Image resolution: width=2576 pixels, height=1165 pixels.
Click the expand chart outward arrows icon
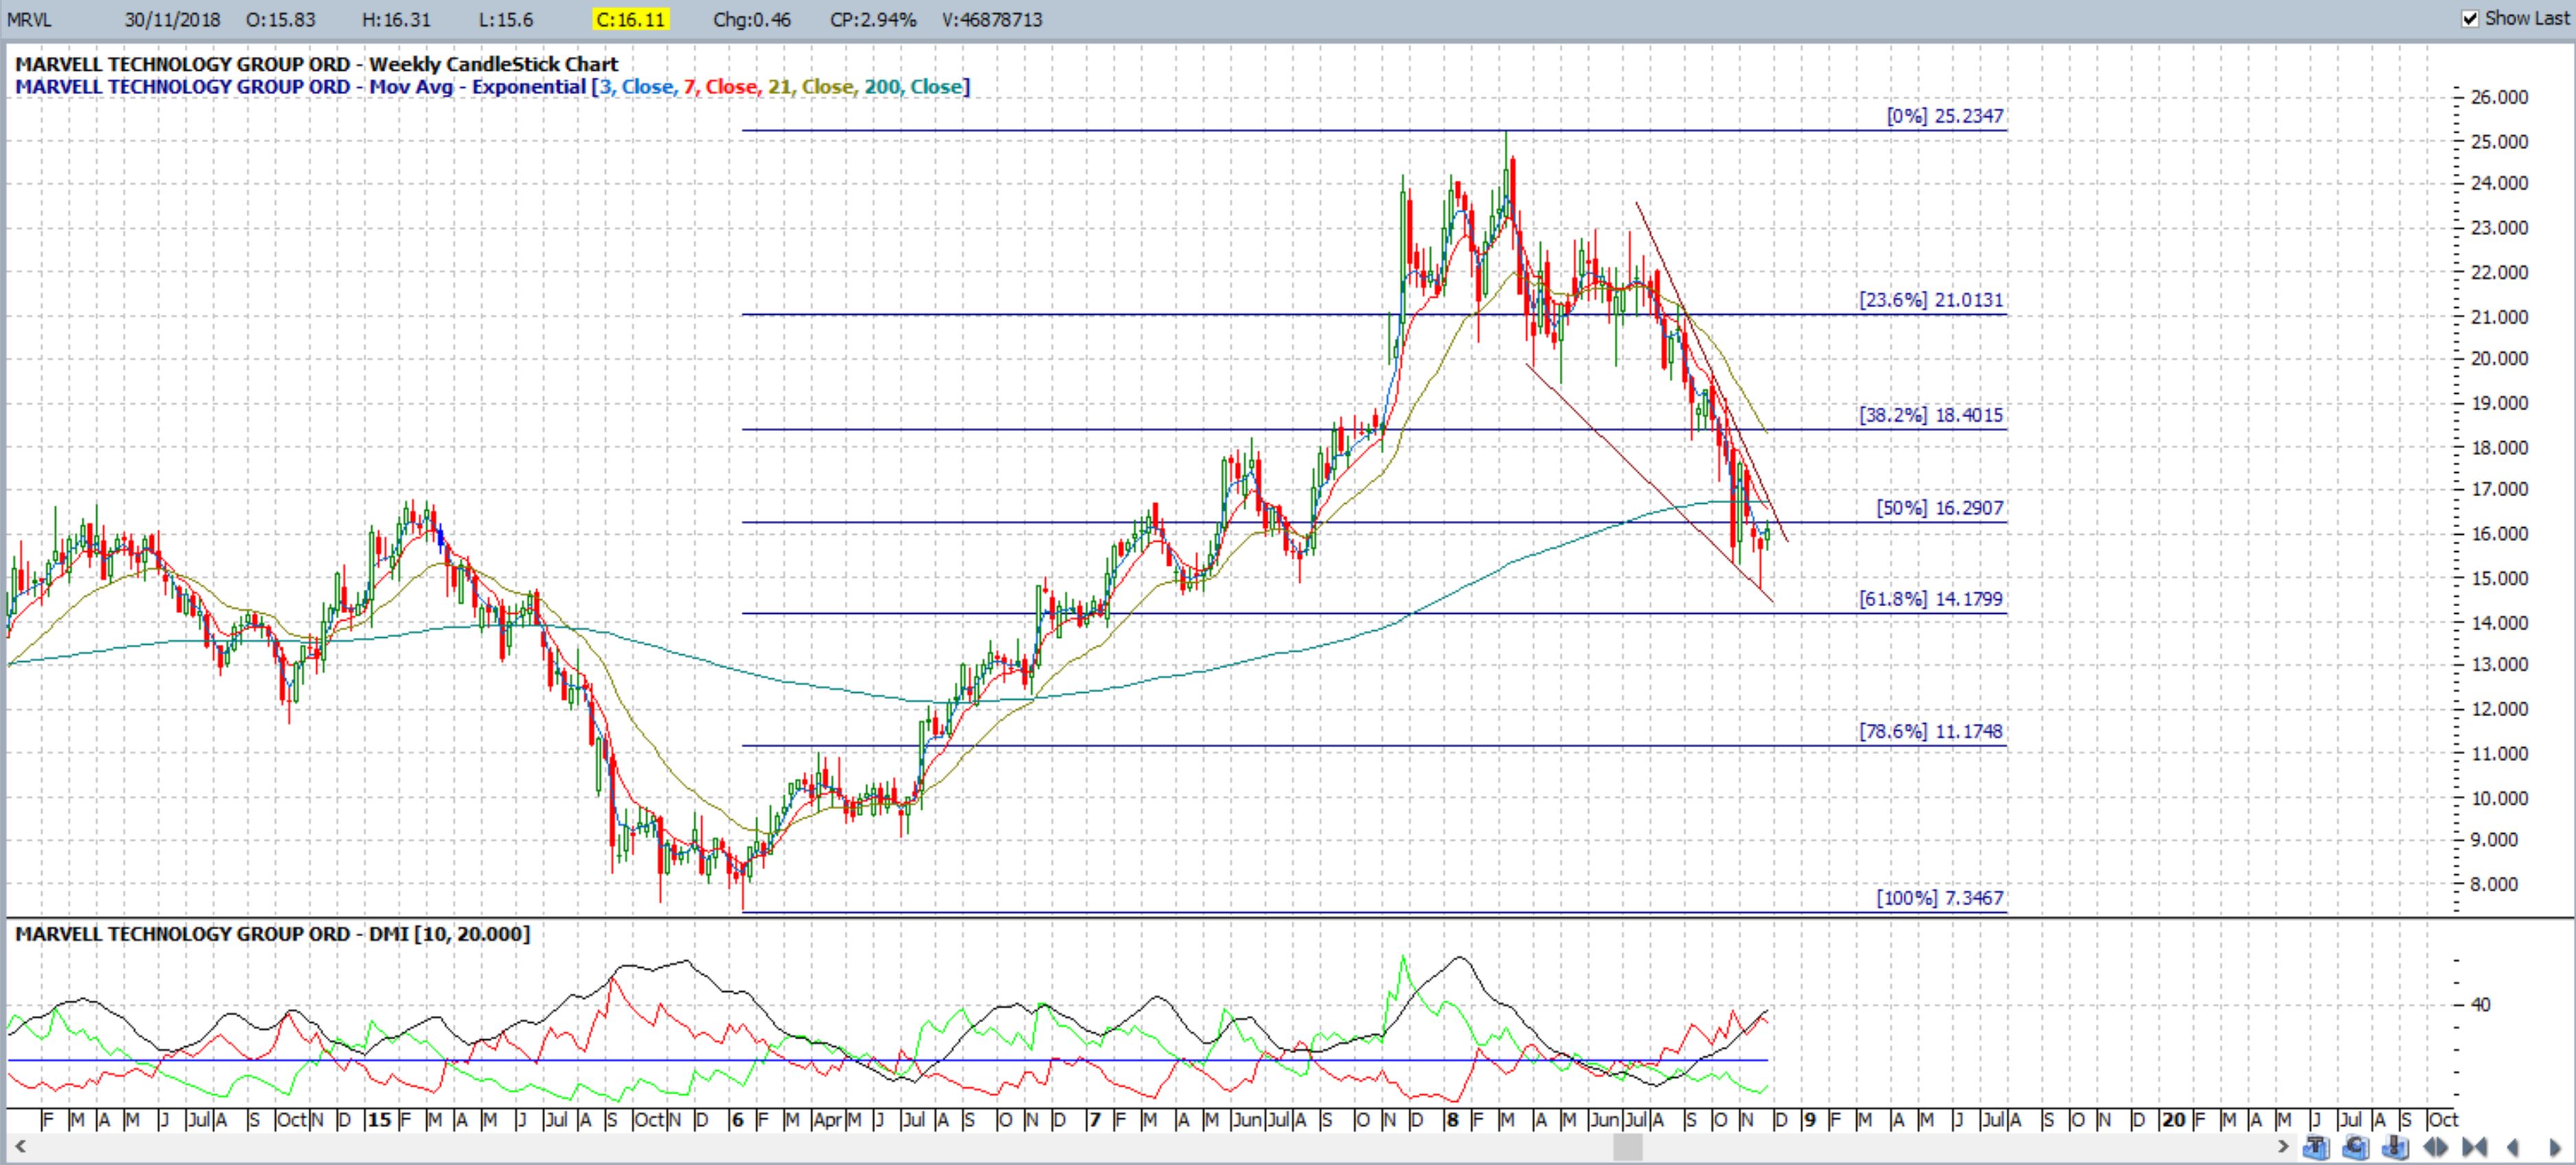2436,1147
